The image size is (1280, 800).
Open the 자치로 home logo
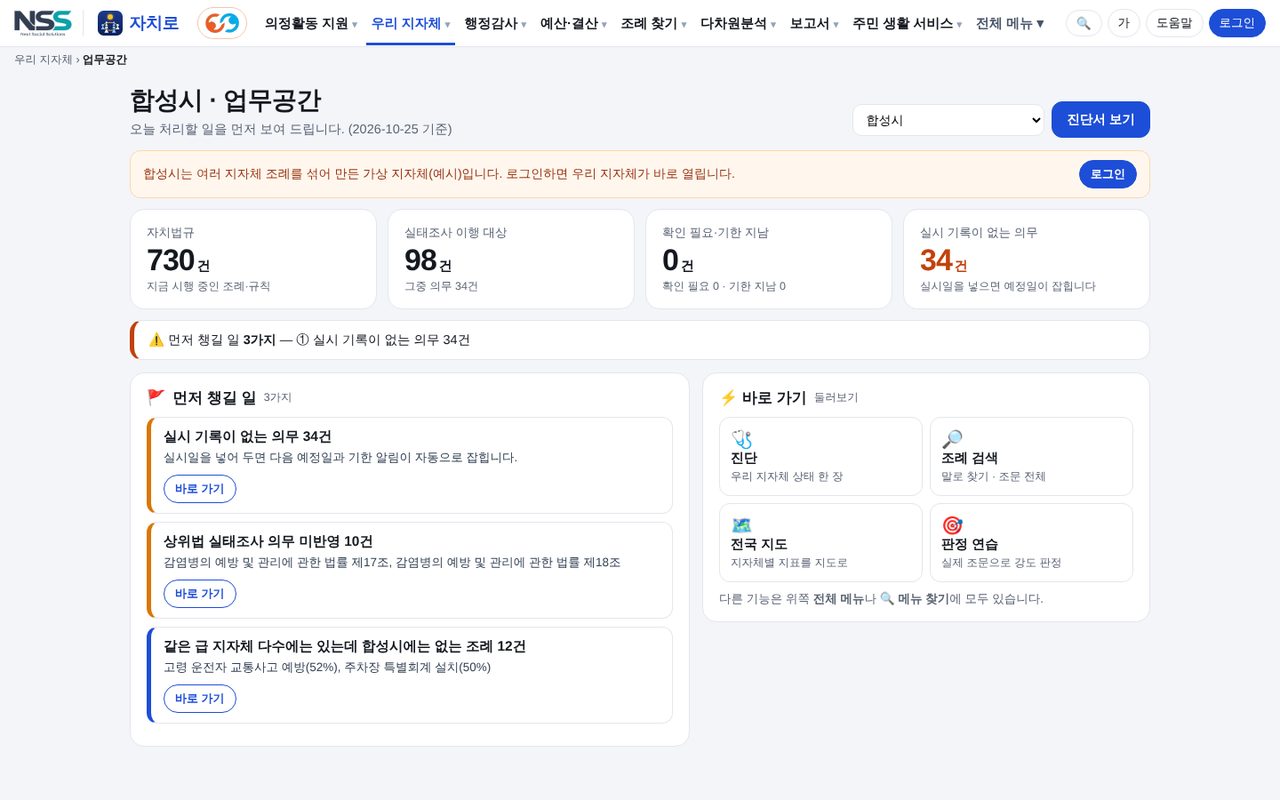(138, 23)
